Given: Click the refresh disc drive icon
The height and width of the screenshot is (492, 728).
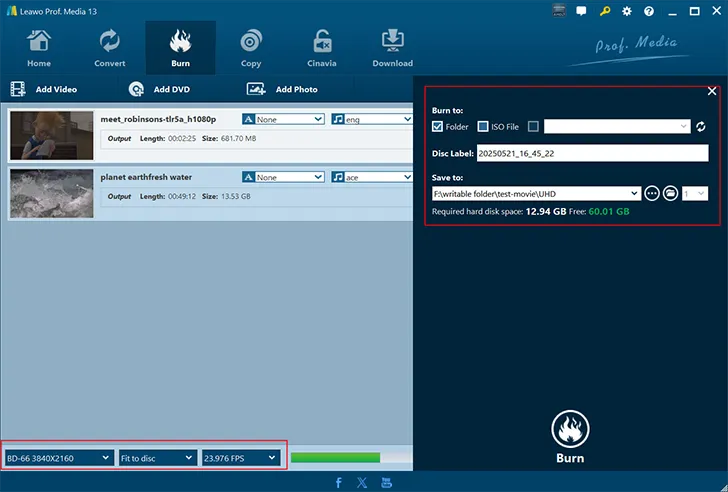Looking at the screenshot, I should [701, 127].
